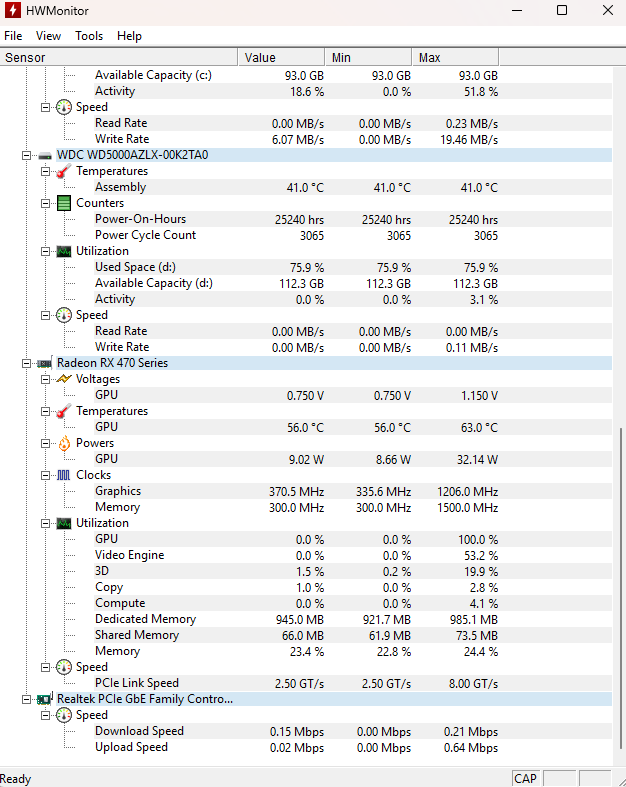Image resolution: width=626 pixels, height=787 pixels.
Task: Open the File menu
Action: [x=13, y=35]
